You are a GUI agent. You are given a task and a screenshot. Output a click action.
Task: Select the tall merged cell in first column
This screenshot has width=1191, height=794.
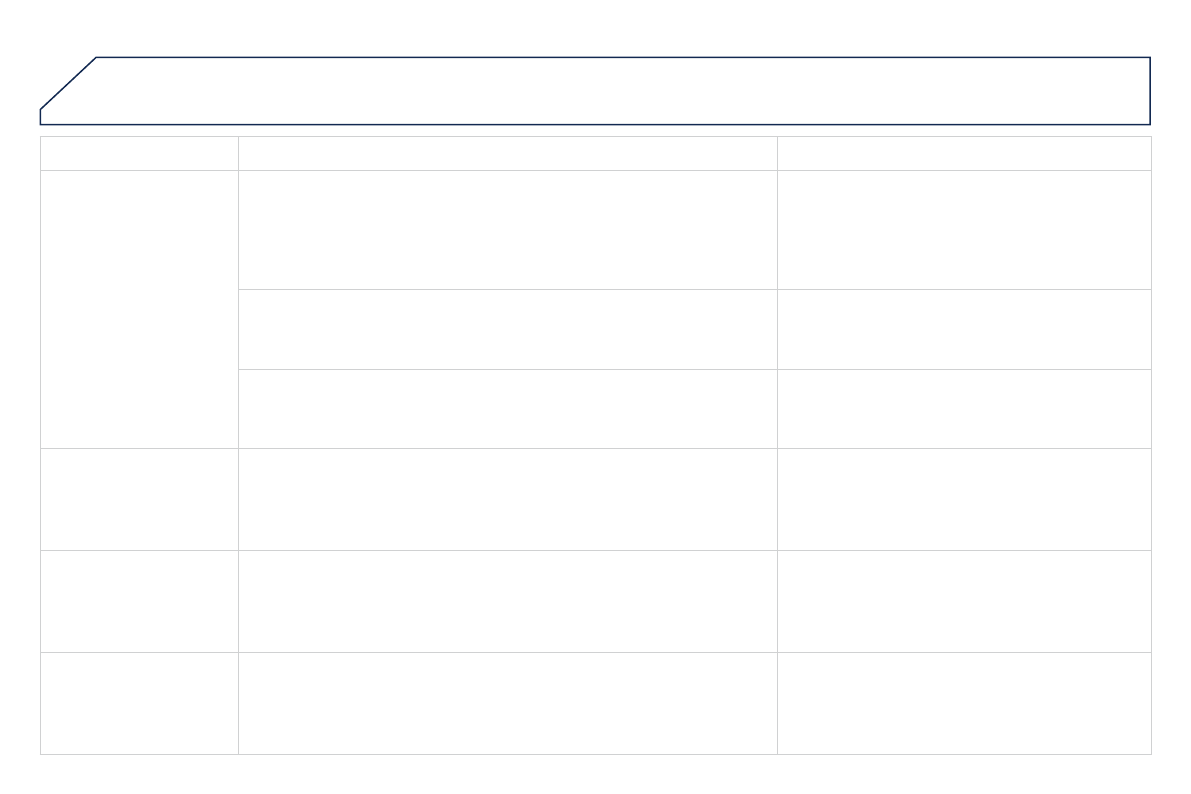click(139, 309)
